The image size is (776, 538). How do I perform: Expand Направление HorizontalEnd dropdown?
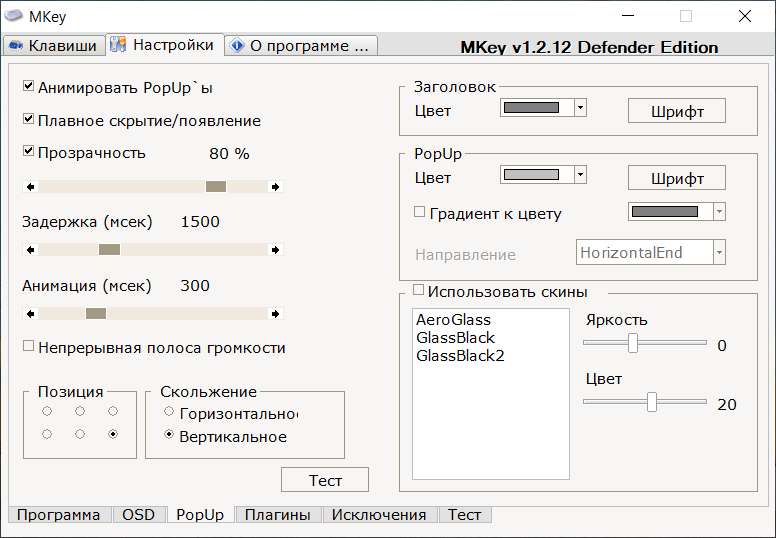pyautogui.click(x=719, y=252)
